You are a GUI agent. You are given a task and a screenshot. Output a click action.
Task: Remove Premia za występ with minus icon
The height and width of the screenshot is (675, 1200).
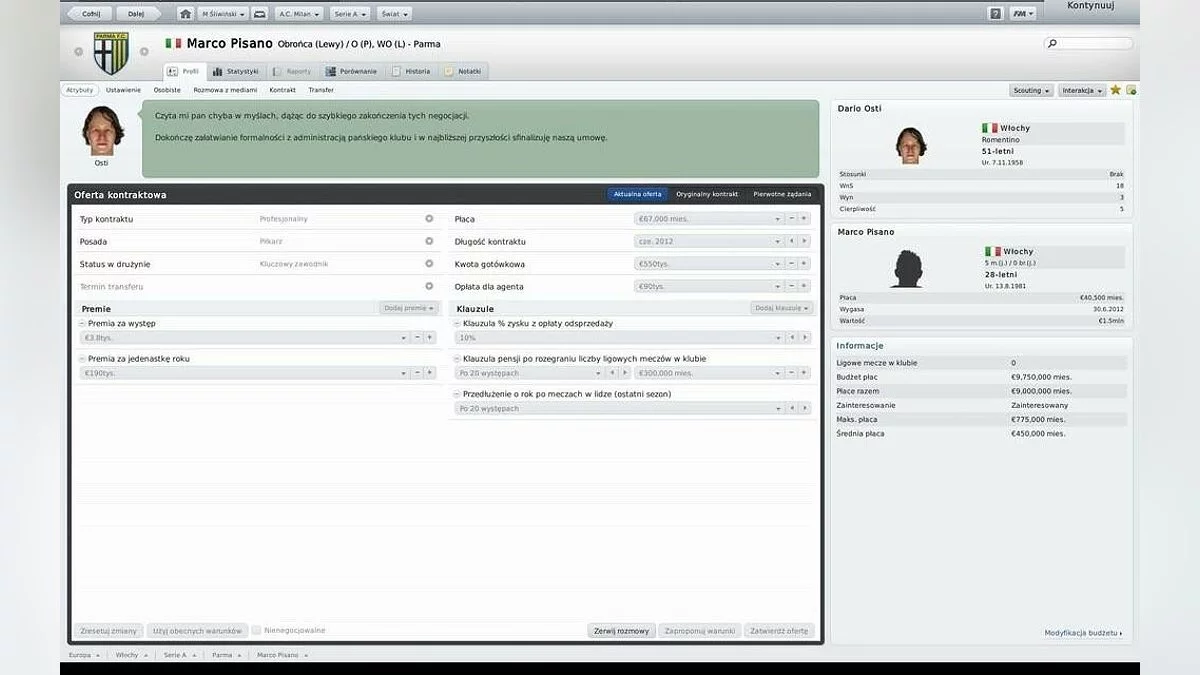[x=82, y=324]
